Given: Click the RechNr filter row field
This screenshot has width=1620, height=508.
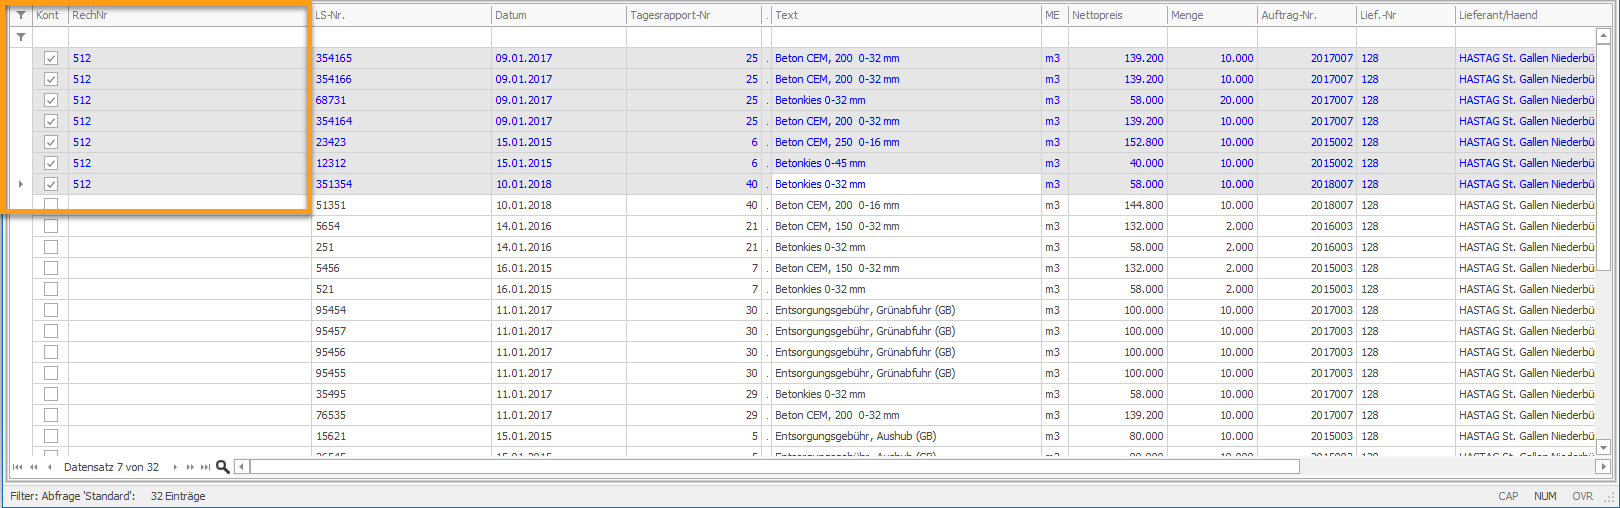Looking at the screenshot, I should tap(190, 37).
